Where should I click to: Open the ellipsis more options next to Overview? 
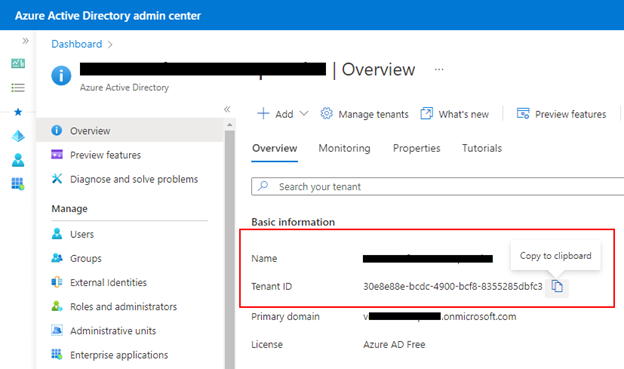[x=439, y=69]
